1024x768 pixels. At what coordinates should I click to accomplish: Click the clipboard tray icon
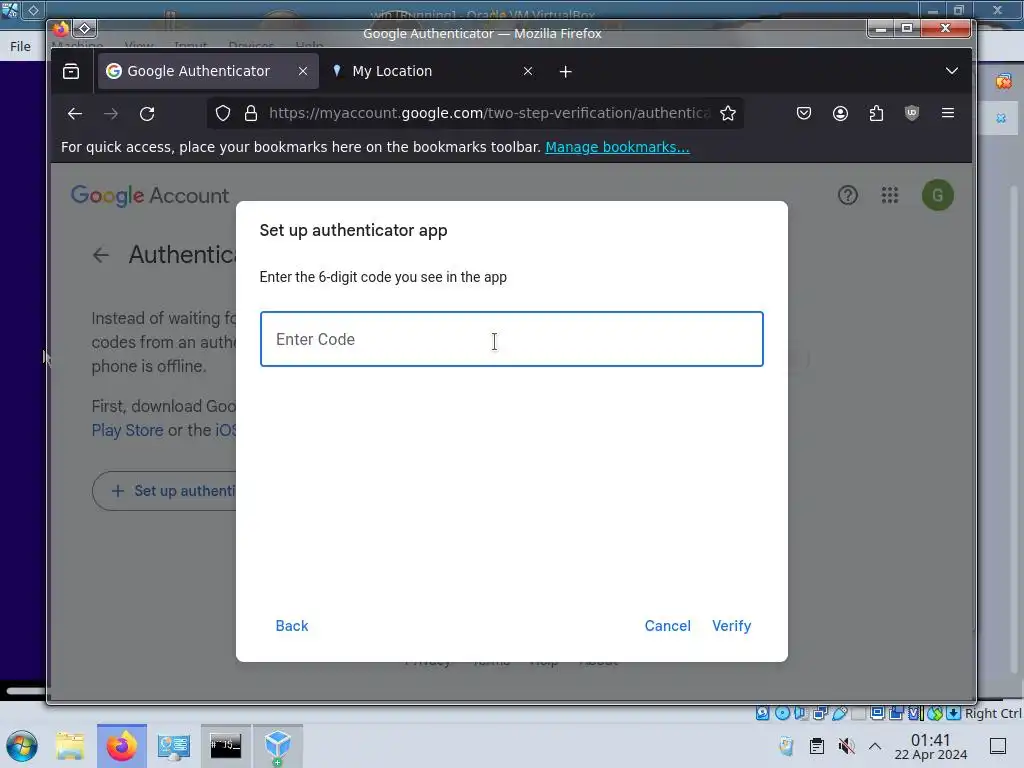[x=816, y=746]
